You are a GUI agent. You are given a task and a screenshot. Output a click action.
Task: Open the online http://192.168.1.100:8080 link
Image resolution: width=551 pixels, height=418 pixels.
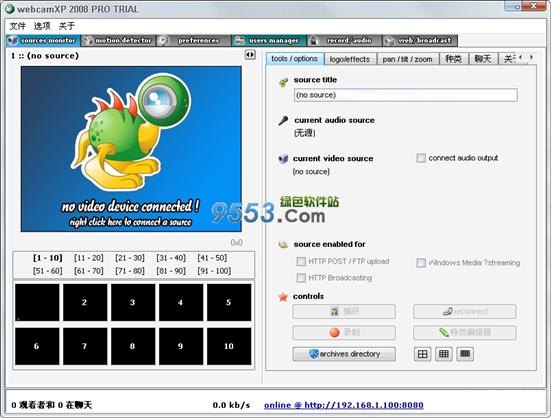344,405
